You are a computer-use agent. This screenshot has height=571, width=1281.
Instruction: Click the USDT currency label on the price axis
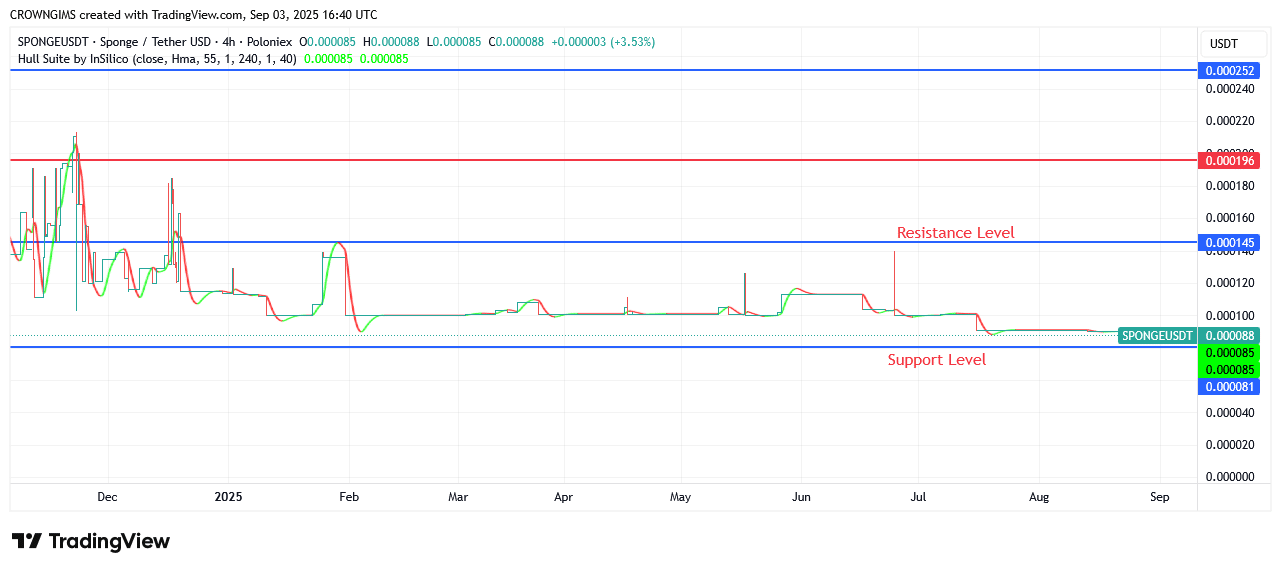[x=1223, y=43]
